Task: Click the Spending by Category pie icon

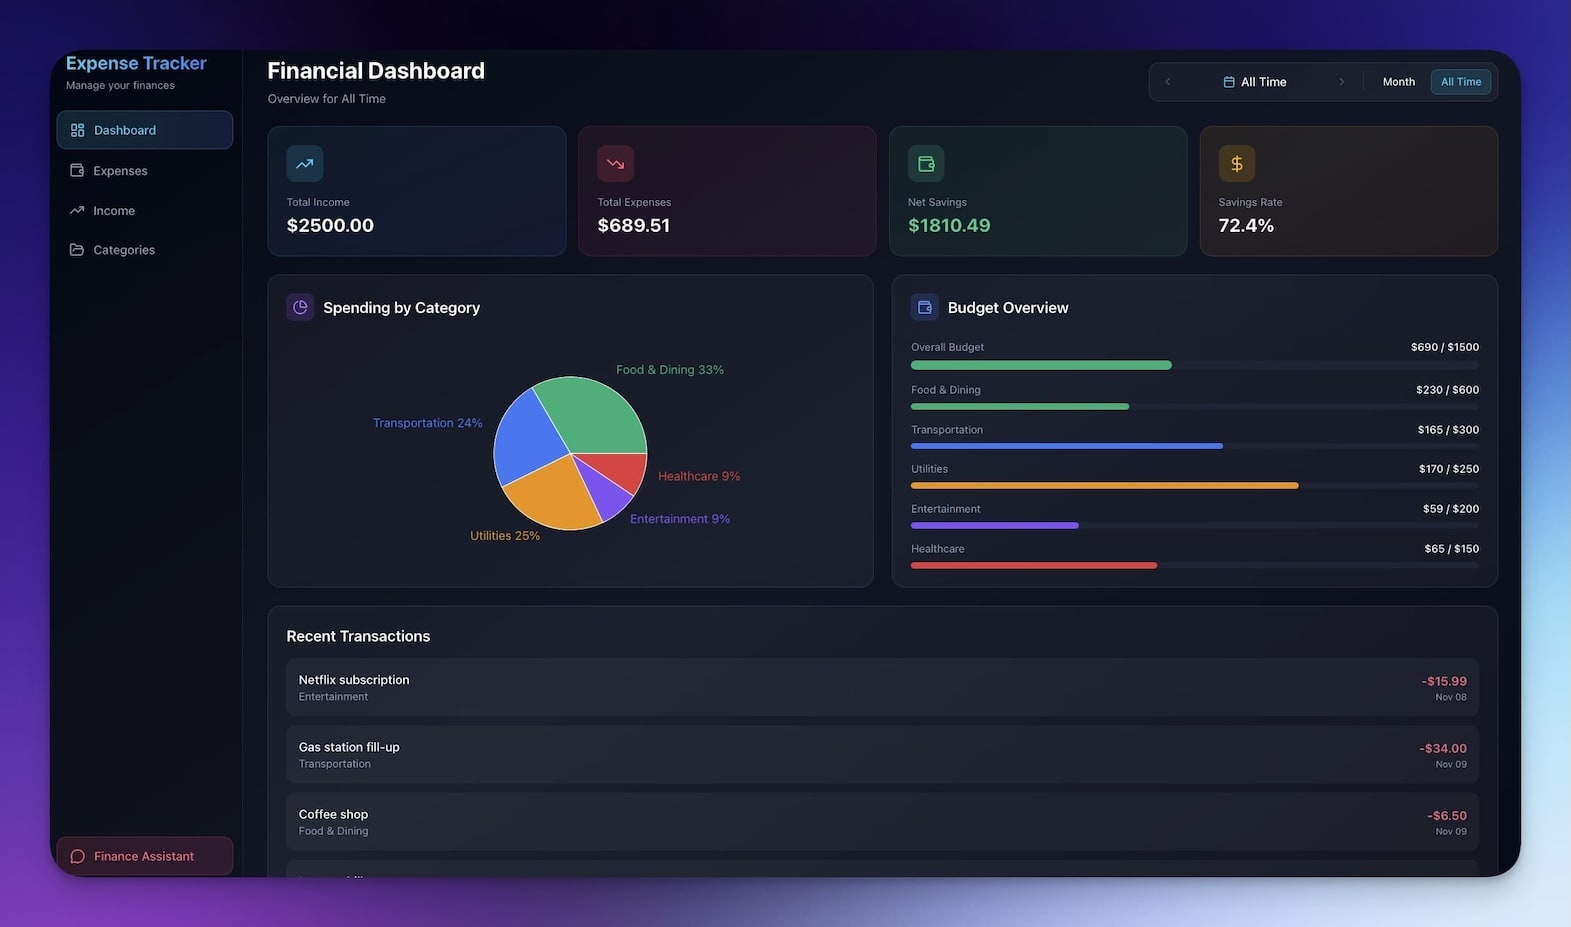Action: [x=300, y=307]
